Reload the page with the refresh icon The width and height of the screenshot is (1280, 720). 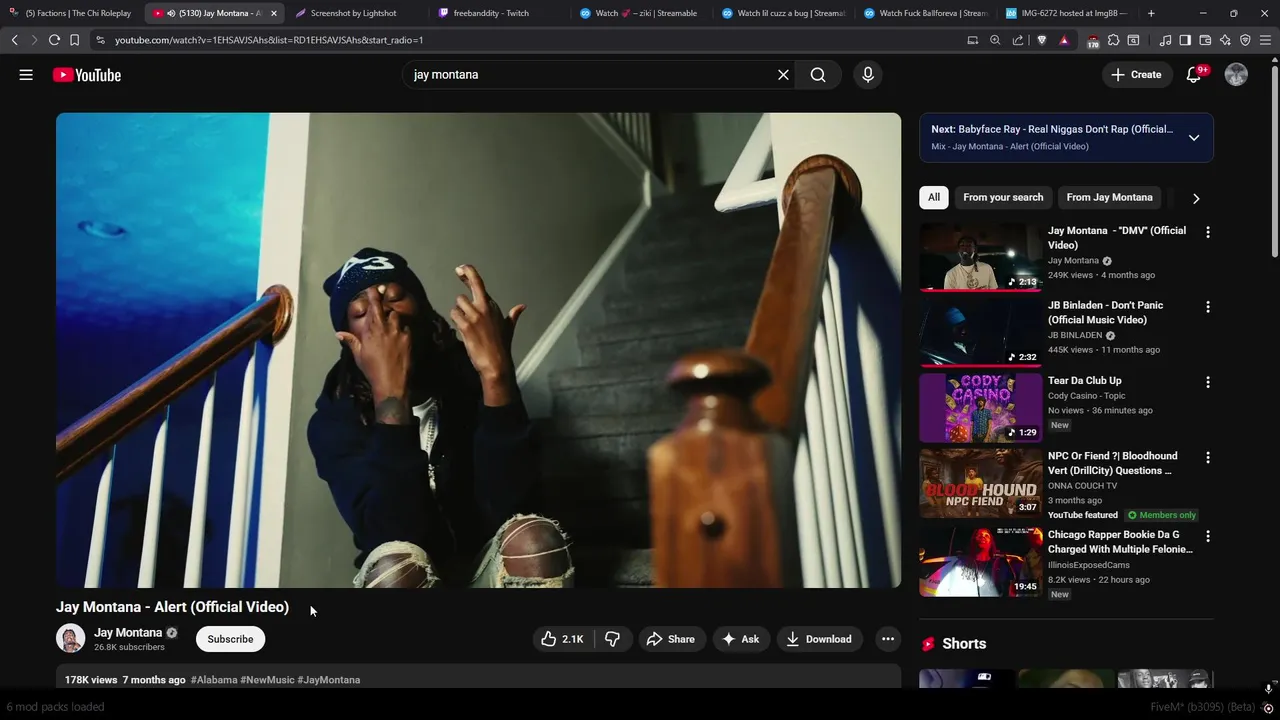[54, 40]
